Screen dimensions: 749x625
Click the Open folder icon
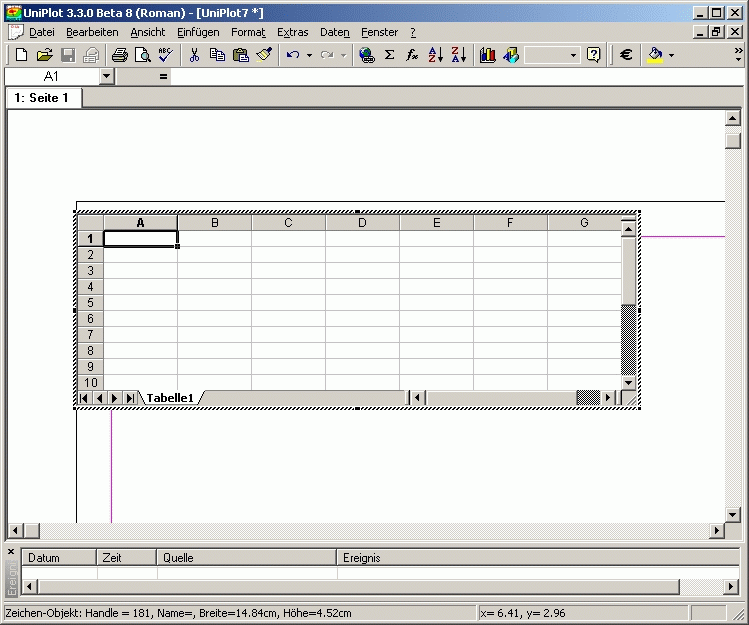tap(44, 55)
